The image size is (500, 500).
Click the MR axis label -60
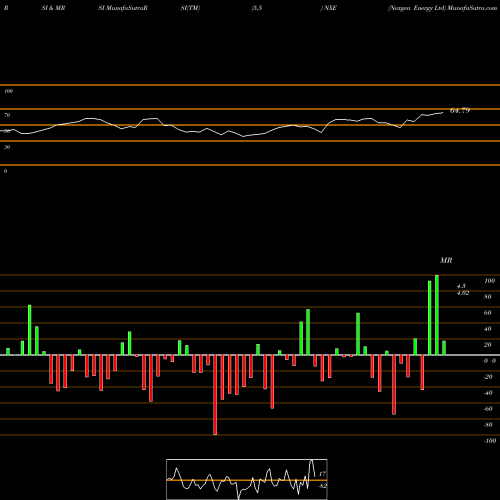pos(488,409)
